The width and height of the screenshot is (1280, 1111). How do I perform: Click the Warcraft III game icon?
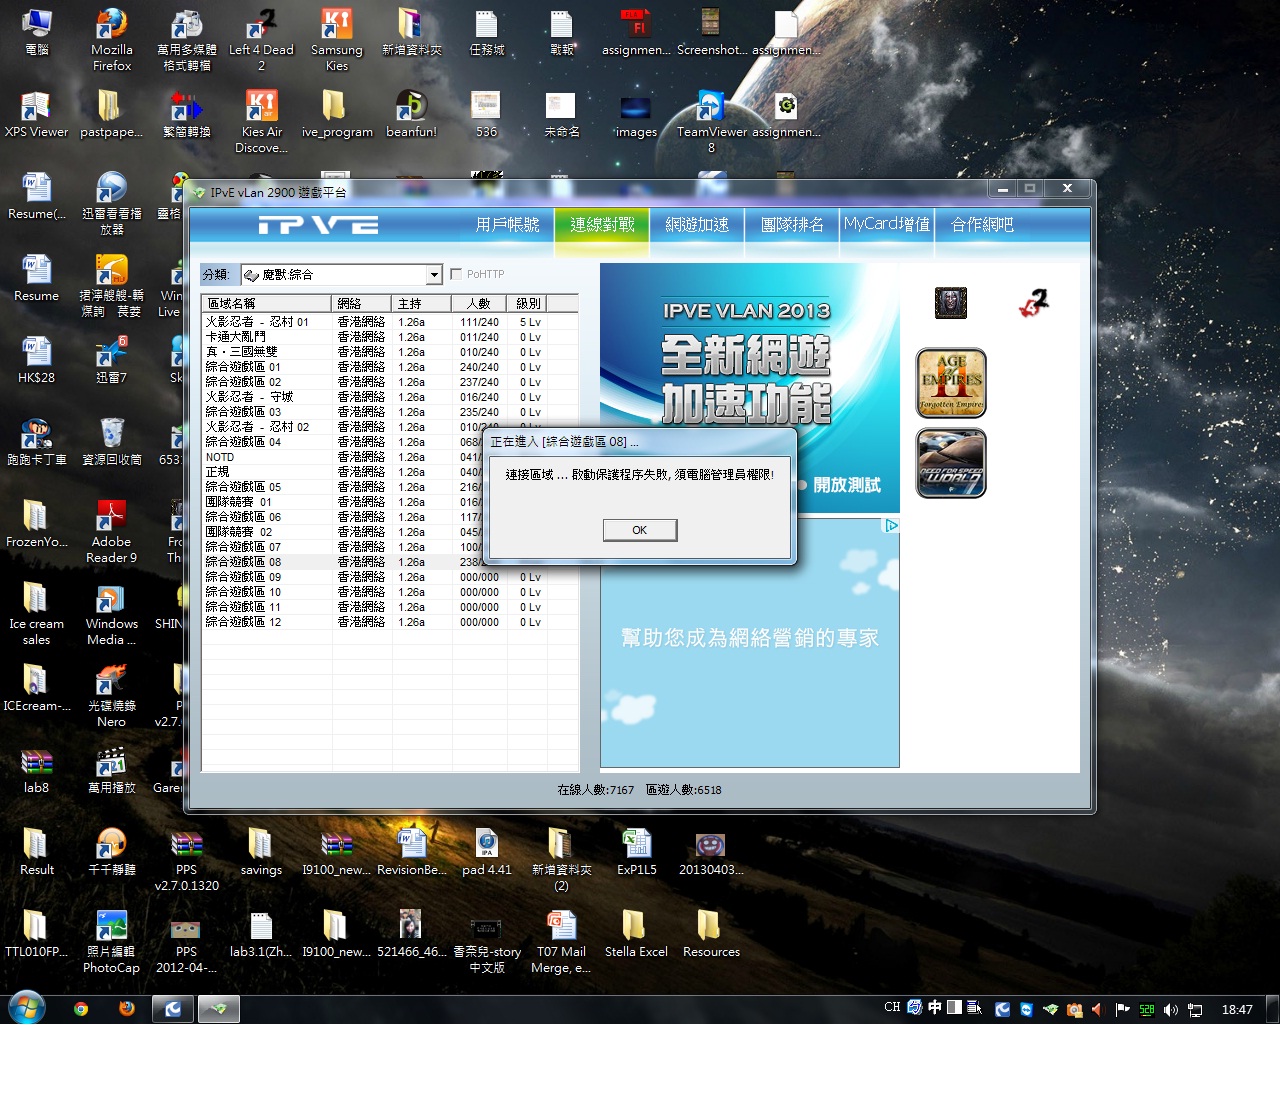pos(950,302)
